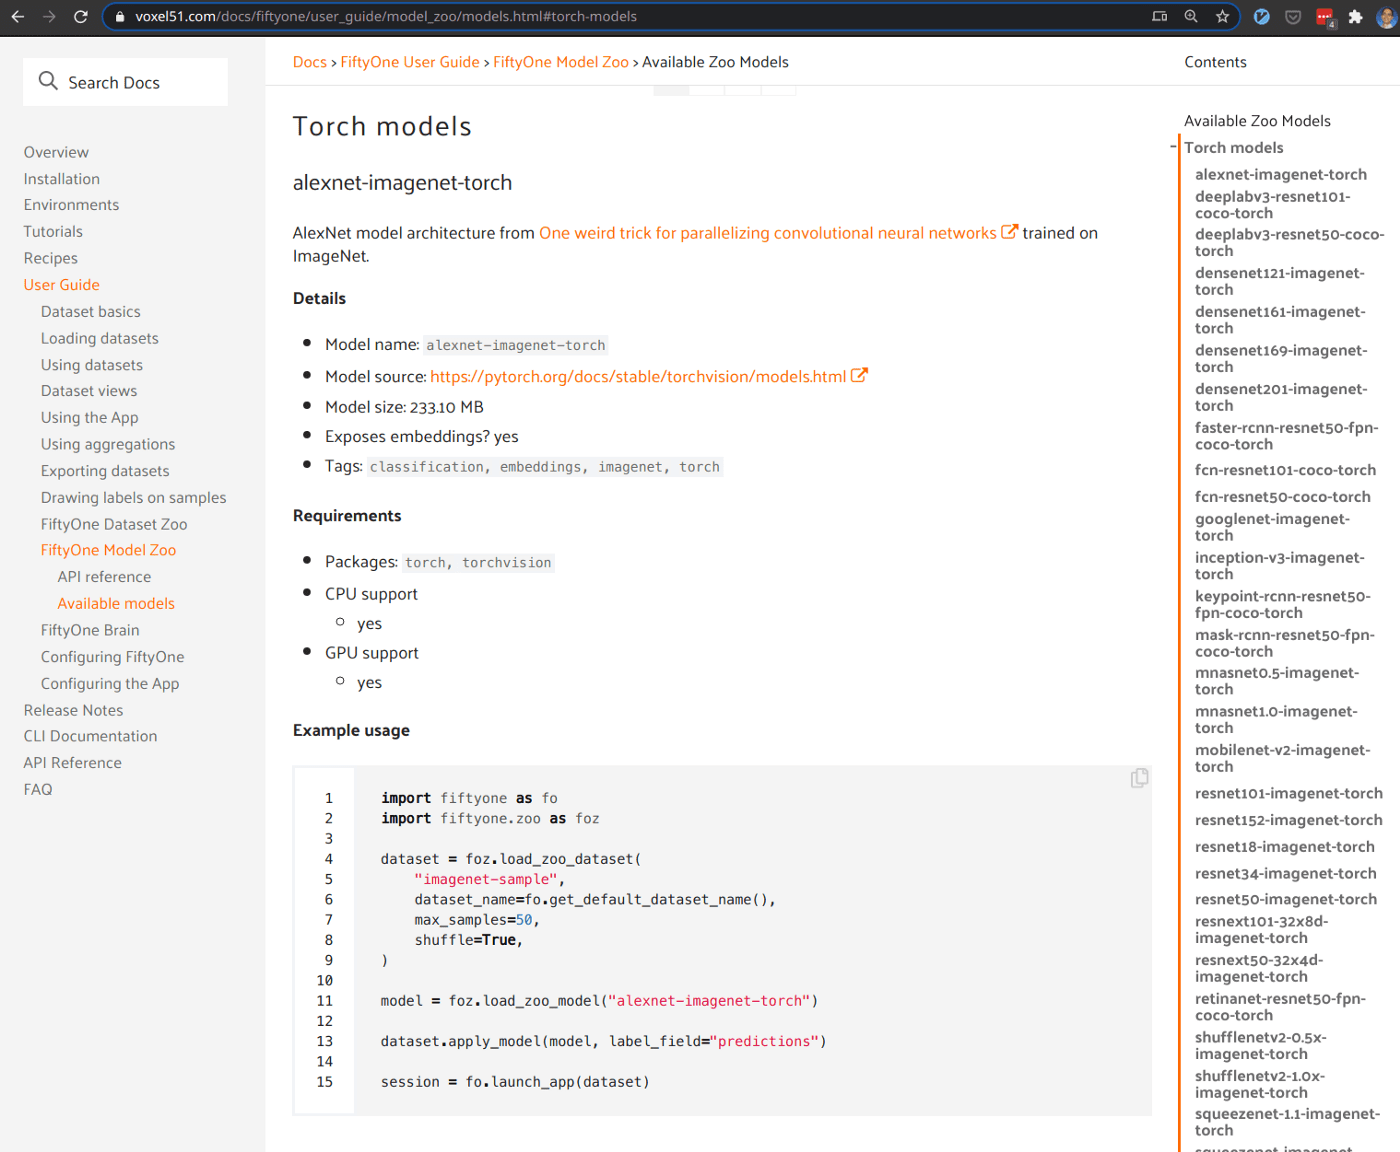This screenshot has height=1152, width=1400.
Task: Open CLI Documentation in the sidebar
Action: (91, 736)
